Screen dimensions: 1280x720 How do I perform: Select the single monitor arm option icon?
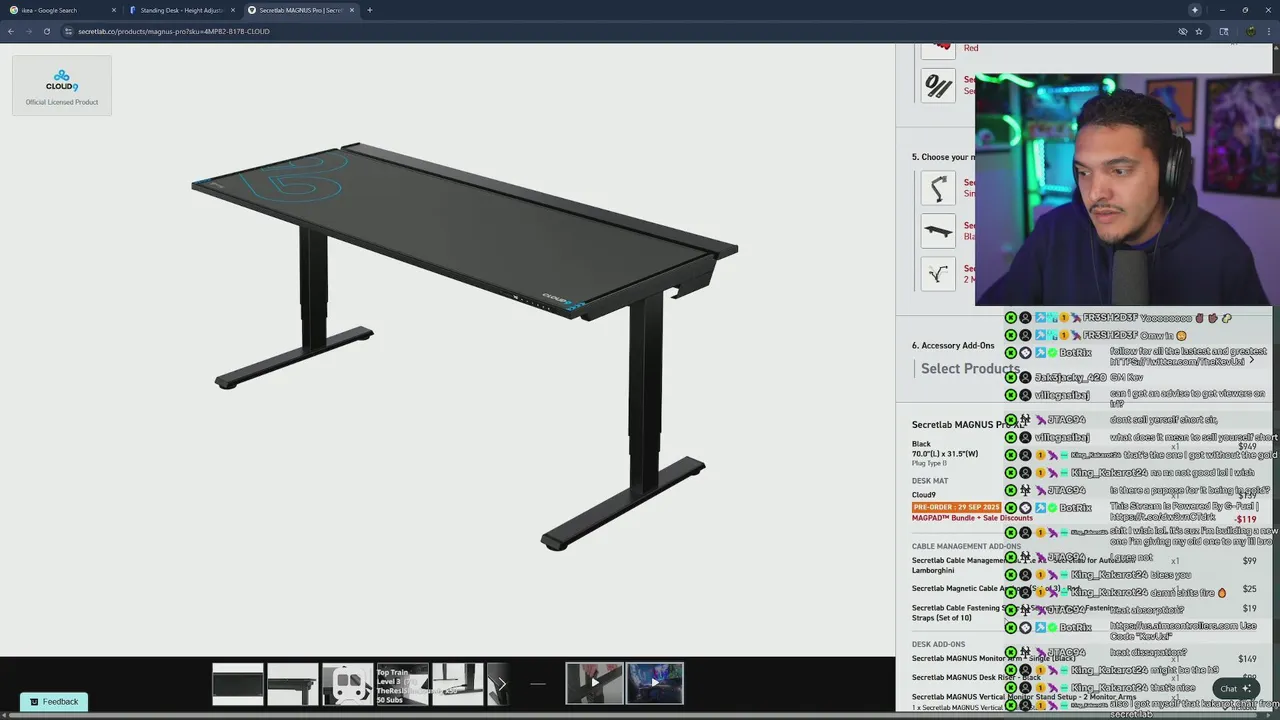[938, 188]
